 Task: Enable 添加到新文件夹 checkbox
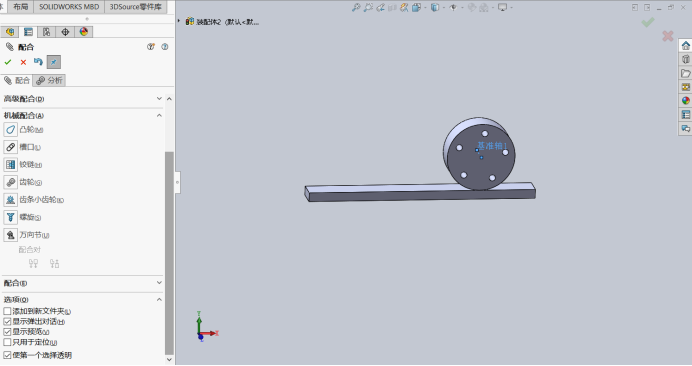pos(7,311)
